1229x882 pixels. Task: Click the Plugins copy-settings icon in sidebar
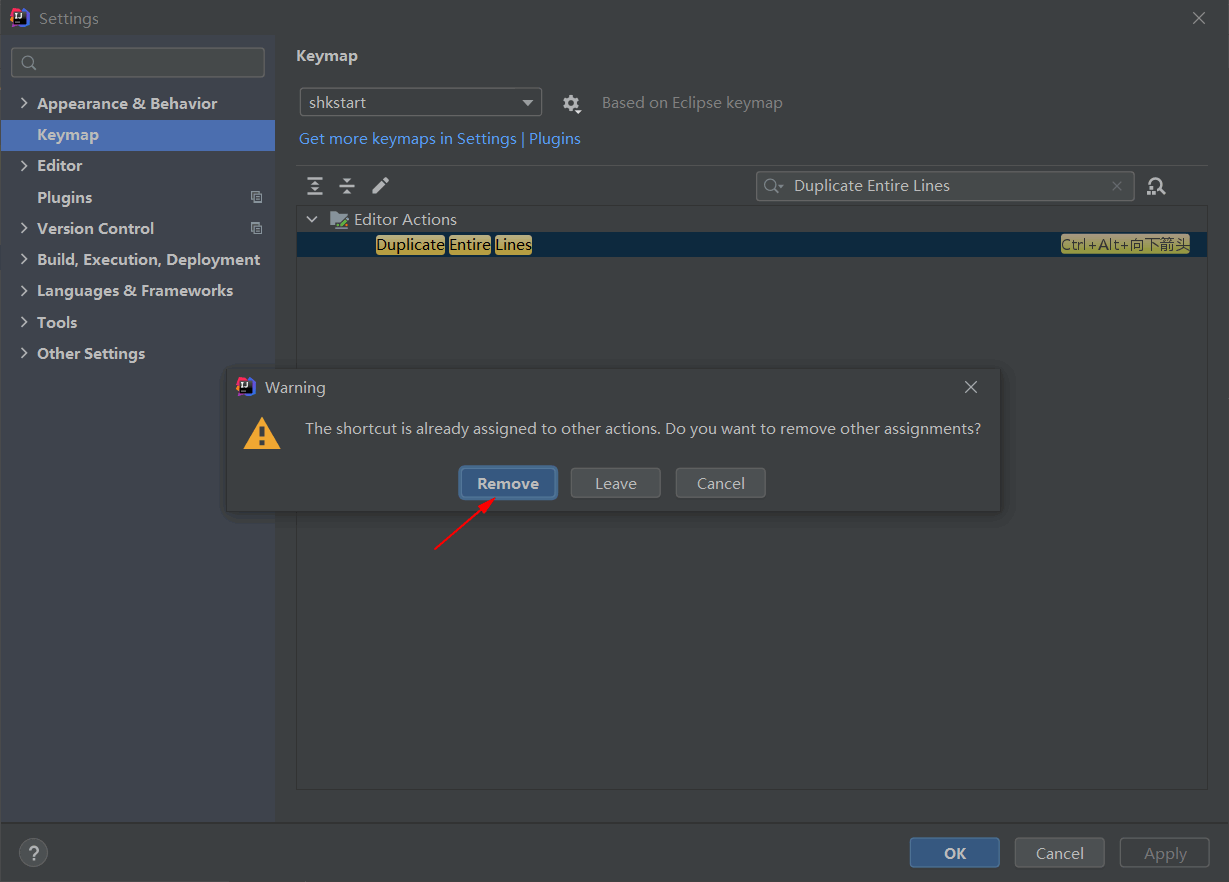257,198
